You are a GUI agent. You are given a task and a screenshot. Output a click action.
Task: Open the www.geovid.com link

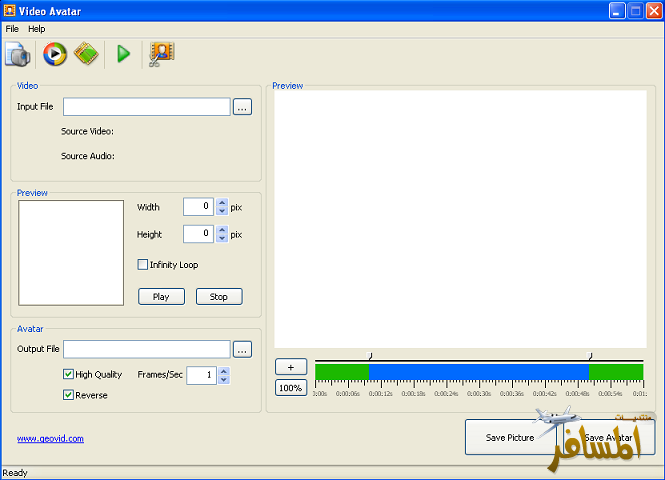(50, 439)
